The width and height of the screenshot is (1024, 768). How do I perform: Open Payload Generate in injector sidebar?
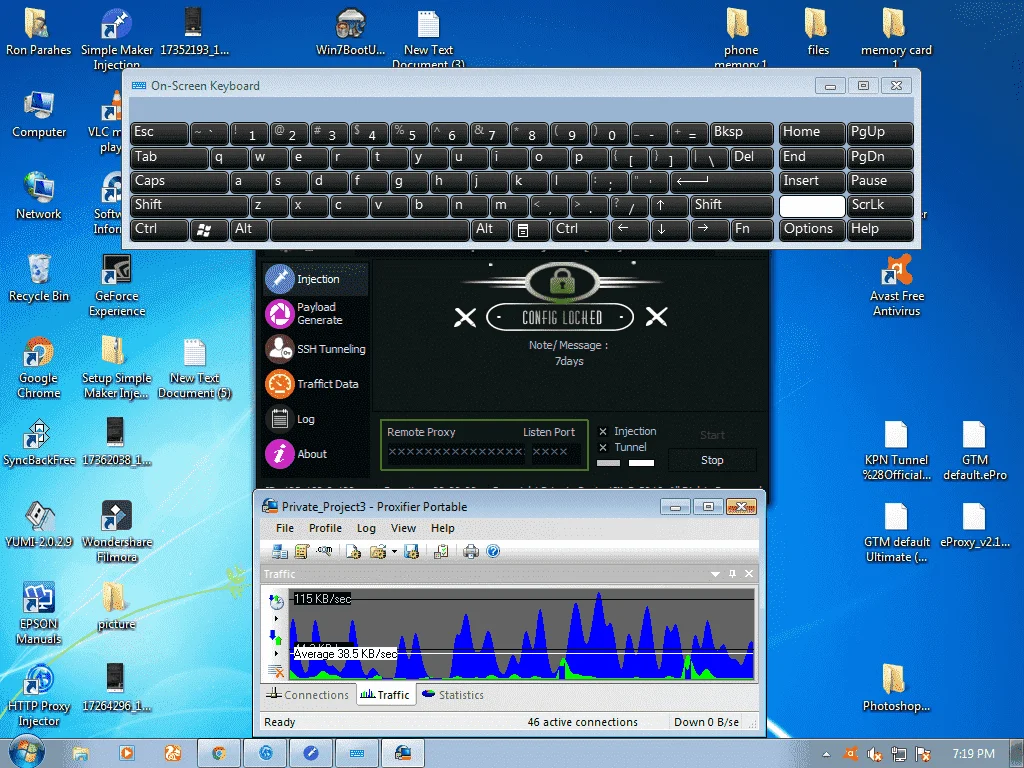coord(316,313)
